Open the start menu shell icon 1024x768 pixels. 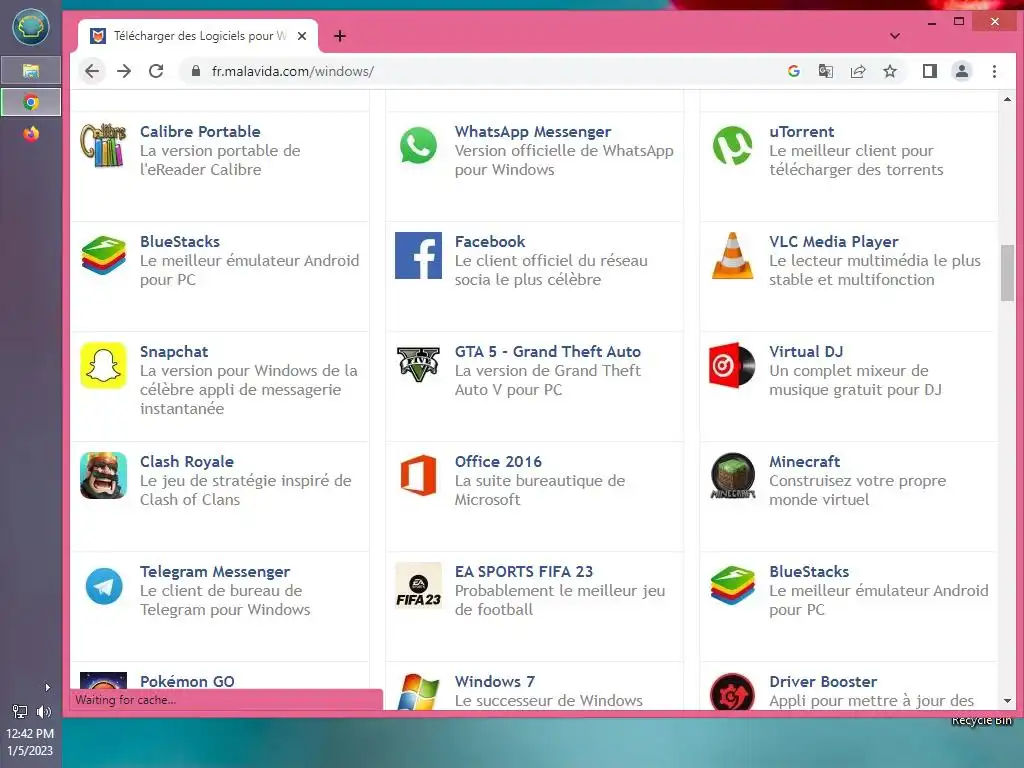coord(31,27)
